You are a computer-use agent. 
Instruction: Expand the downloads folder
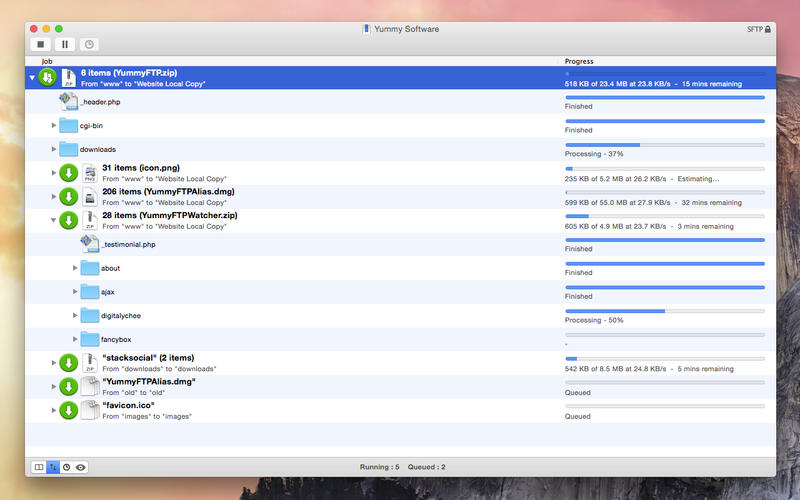tap(54, 149)
